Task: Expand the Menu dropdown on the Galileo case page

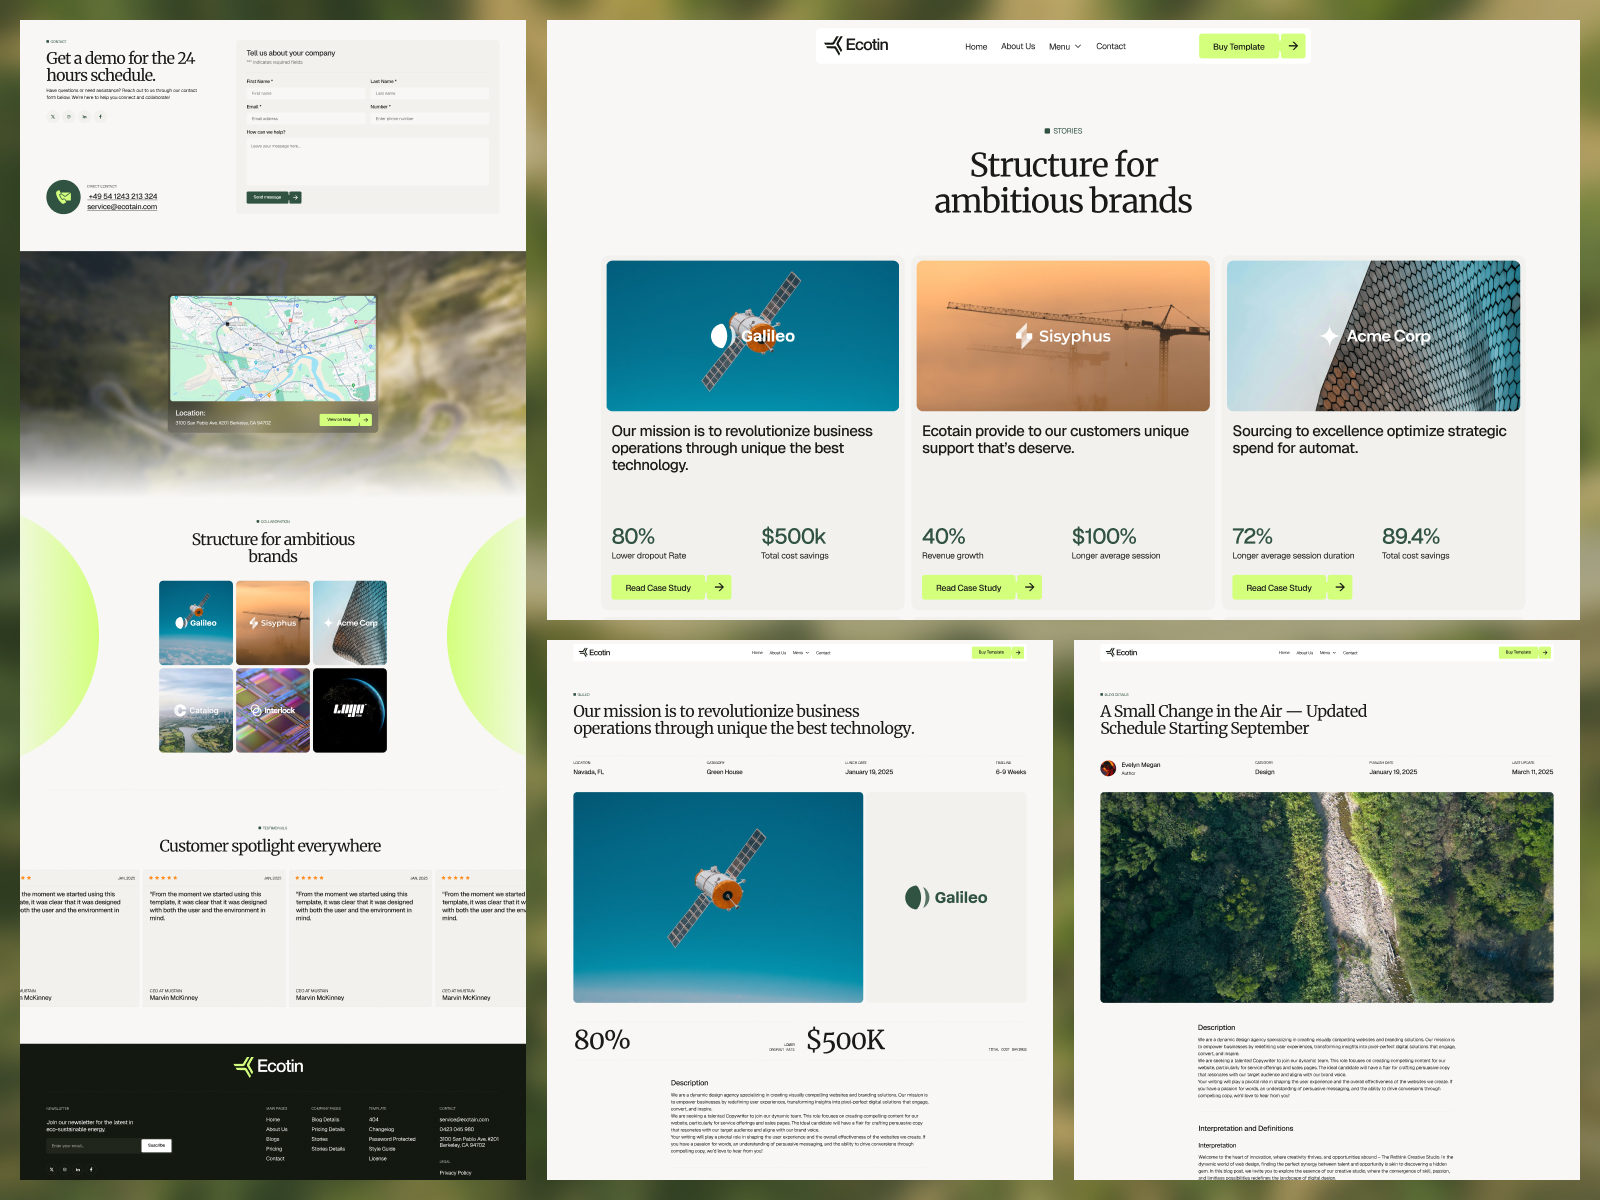Action: (801, 652)
